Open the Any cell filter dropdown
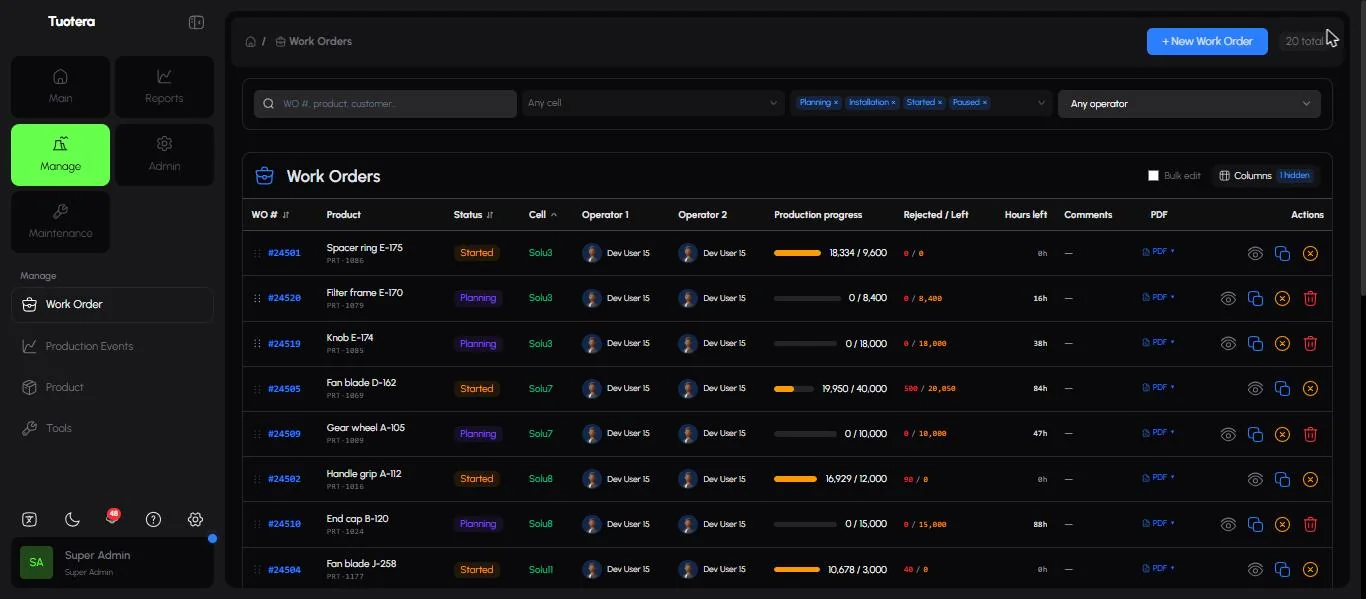 coord(653,103)
